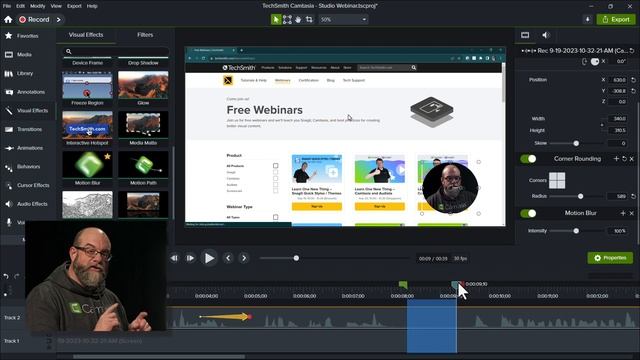
Task: Click the playback scrubber handle
Action: [x=296, y=258]
